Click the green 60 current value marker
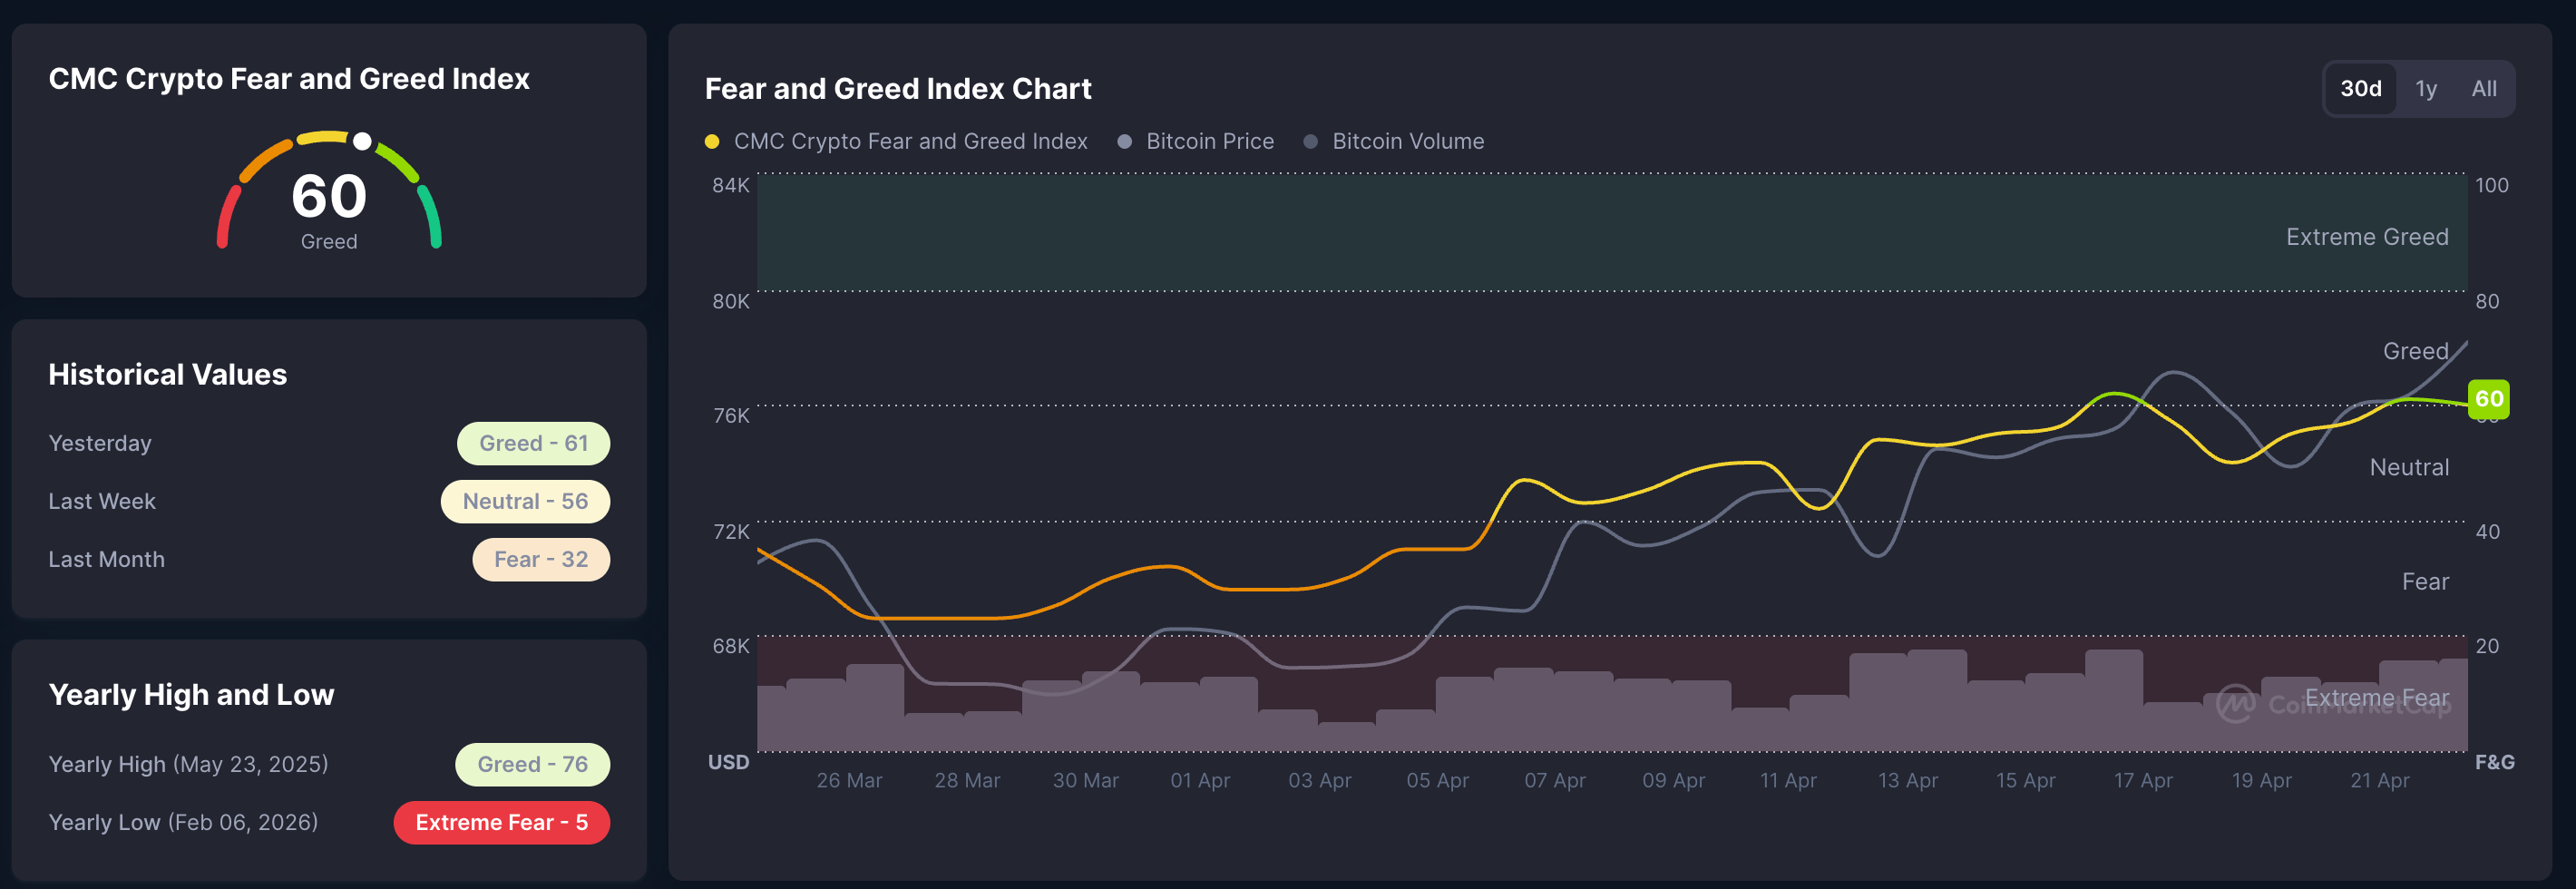2576x889 pixels. pyautogui.click(x=2488, y=399)
